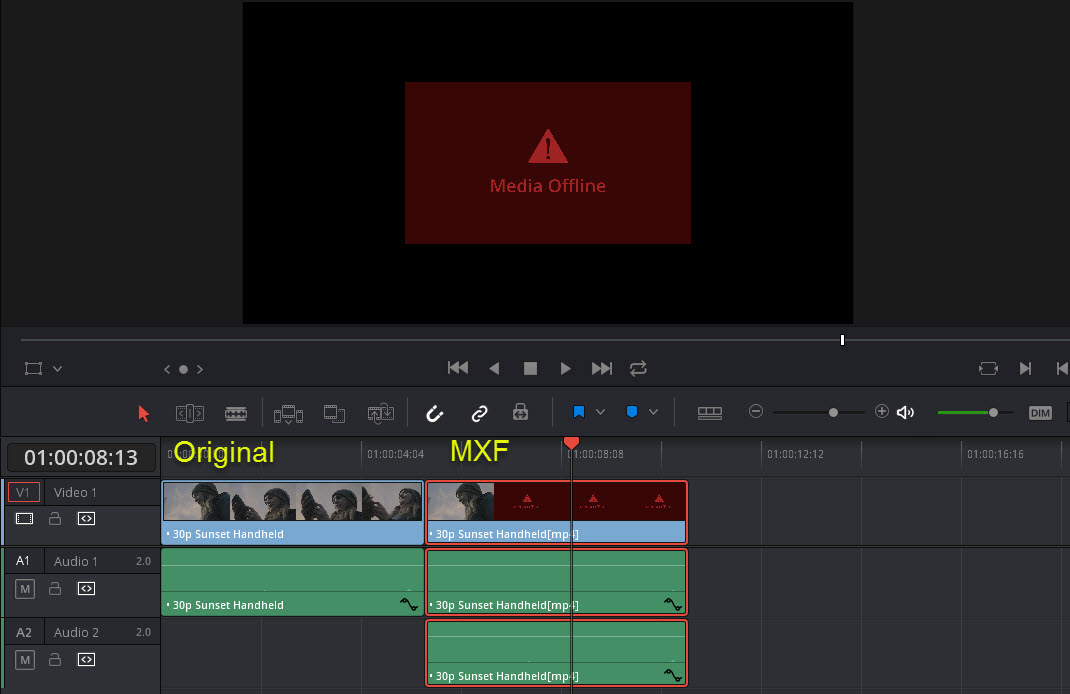Image resolution: width=1070 pixels, height=694 pixels.
Task: Click the speaker mute icon
Action: tap(905, 412)
